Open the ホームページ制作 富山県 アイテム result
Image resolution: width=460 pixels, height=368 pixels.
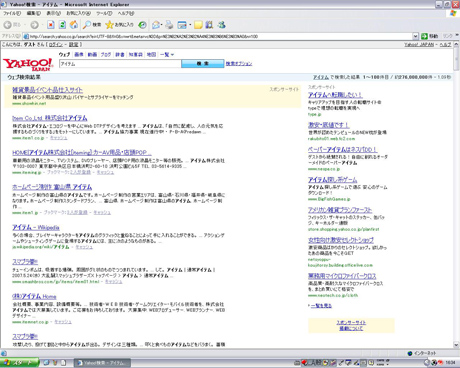coord(52,187)
